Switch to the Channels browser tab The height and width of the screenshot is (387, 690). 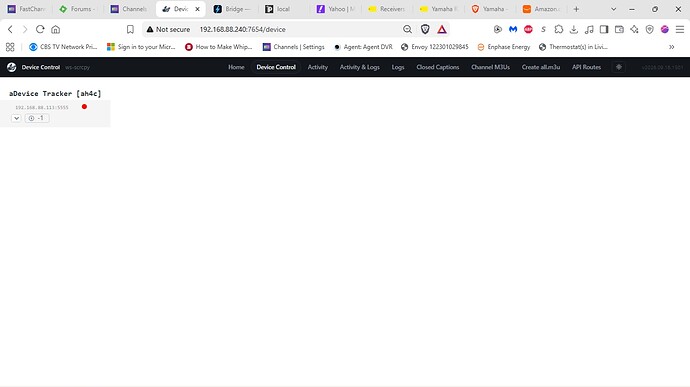128,9
